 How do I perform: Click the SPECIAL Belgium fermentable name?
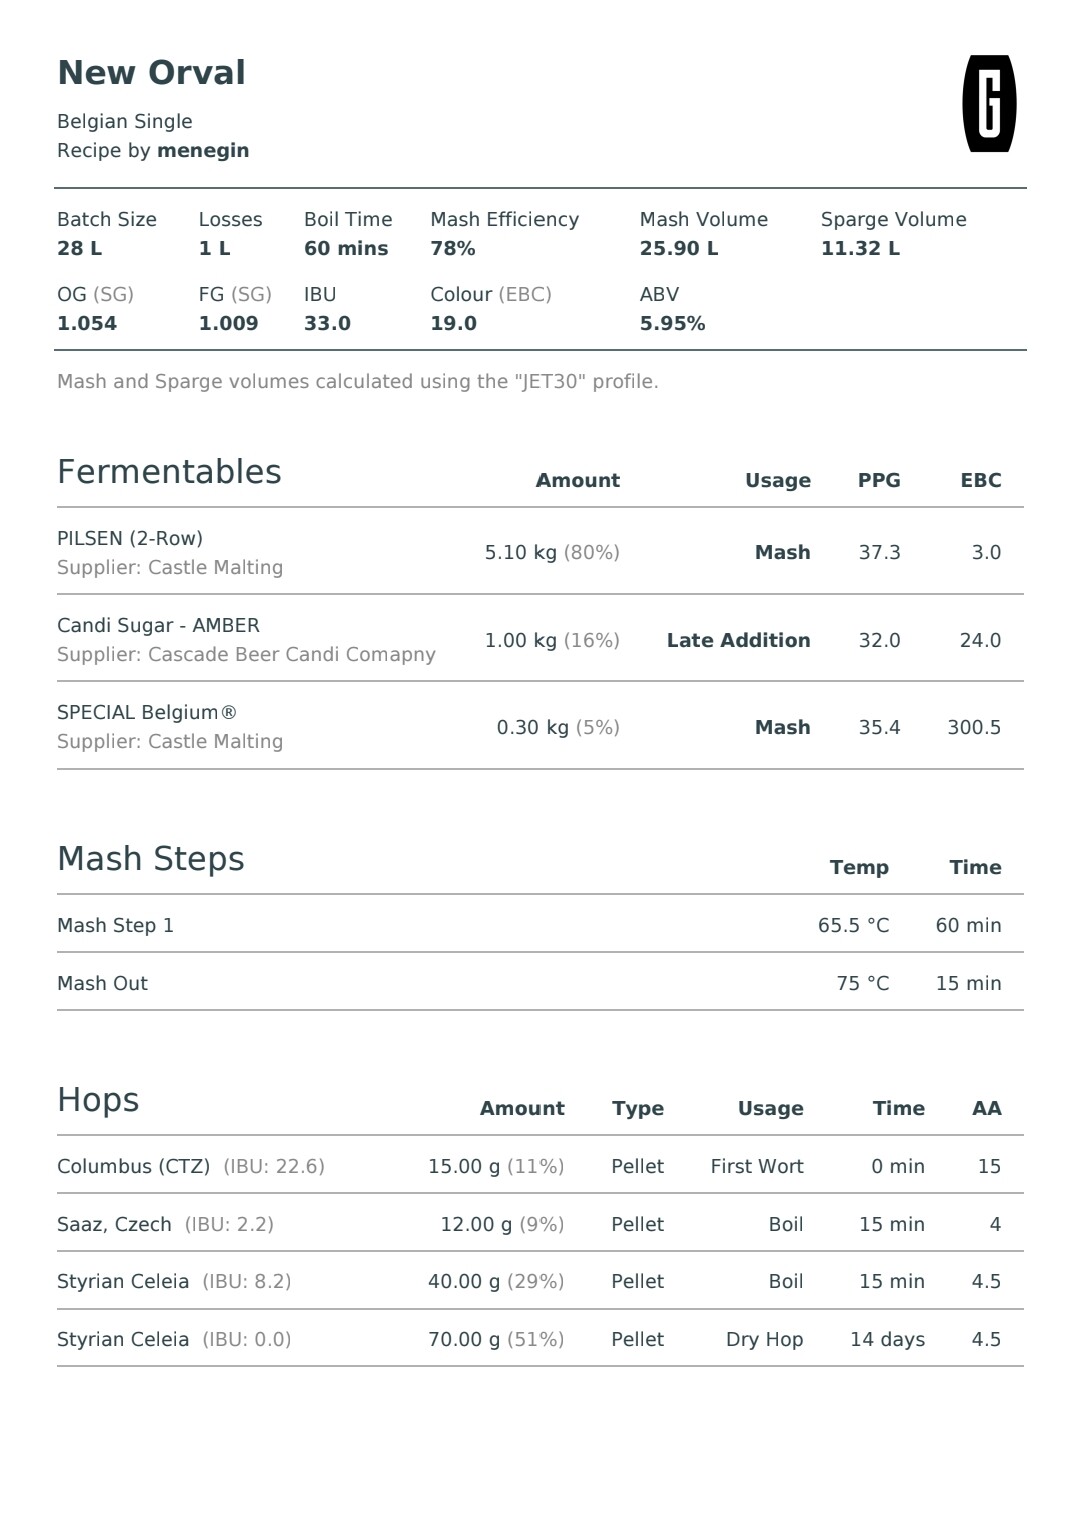tap(147, 712)
